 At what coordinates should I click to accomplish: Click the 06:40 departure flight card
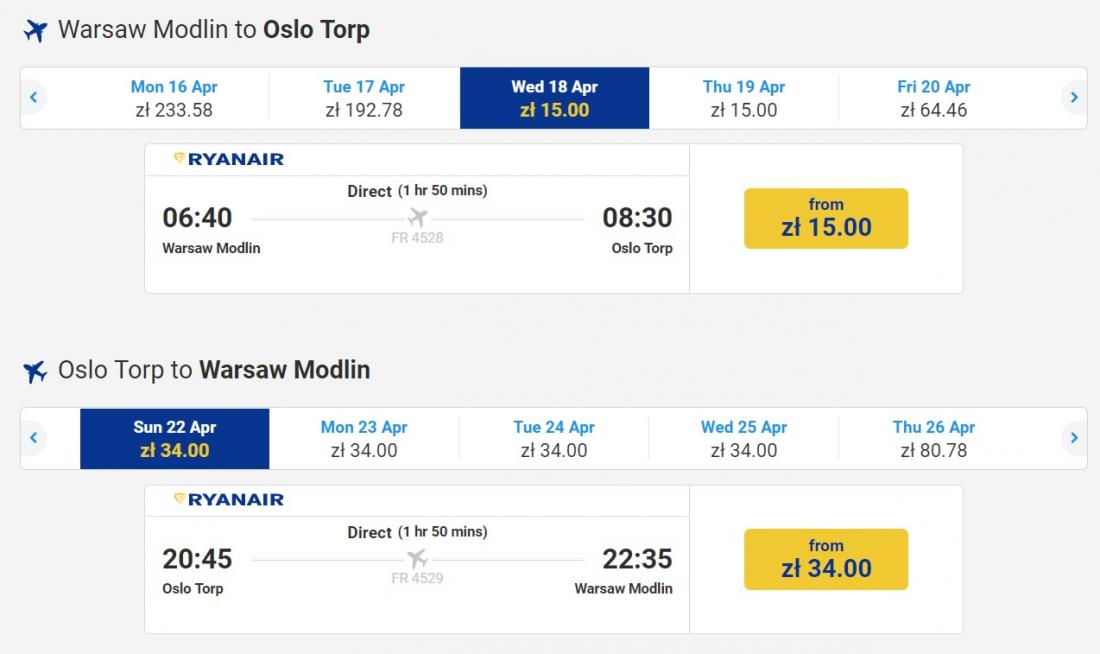click(x=417, y=235)
